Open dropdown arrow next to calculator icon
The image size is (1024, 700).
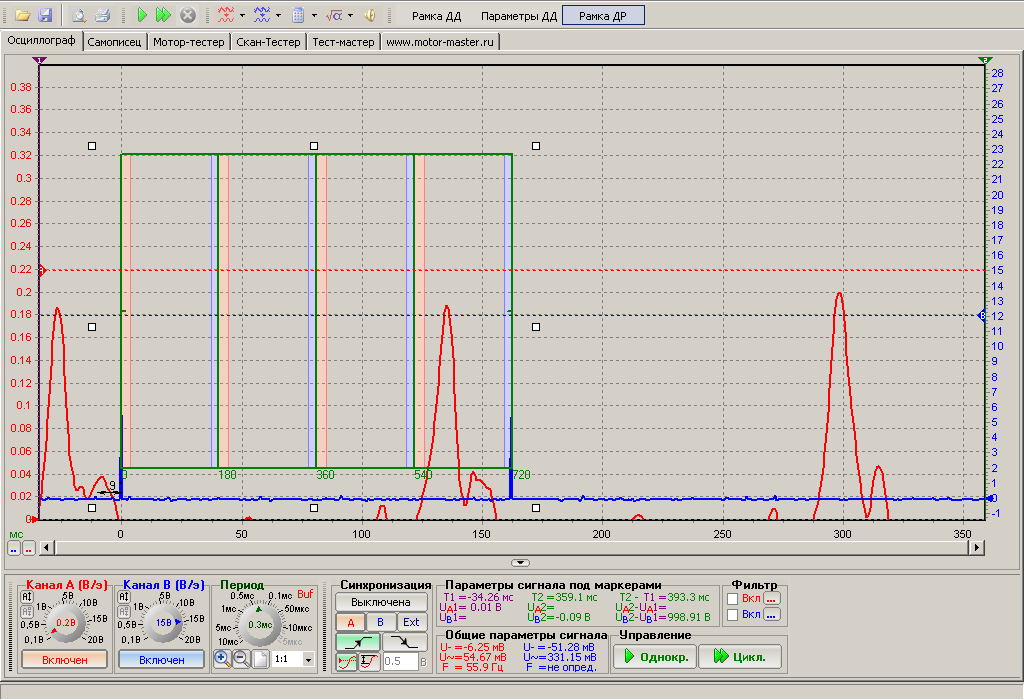pyautogui.click(x=314, y=15)
